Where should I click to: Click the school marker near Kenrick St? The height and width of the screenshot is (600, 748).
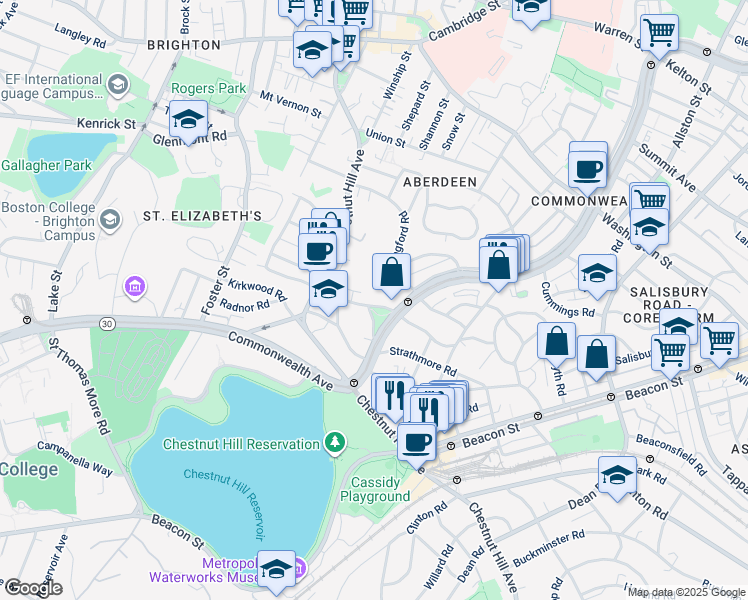point(188,120)
